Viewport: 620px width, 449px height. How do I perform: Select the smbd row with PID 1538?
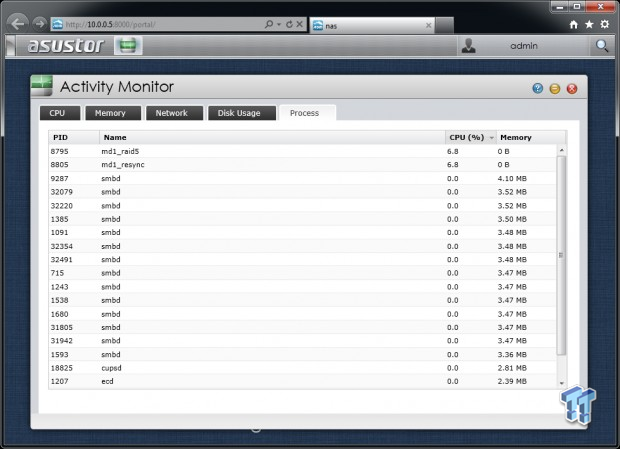(302, 300)
